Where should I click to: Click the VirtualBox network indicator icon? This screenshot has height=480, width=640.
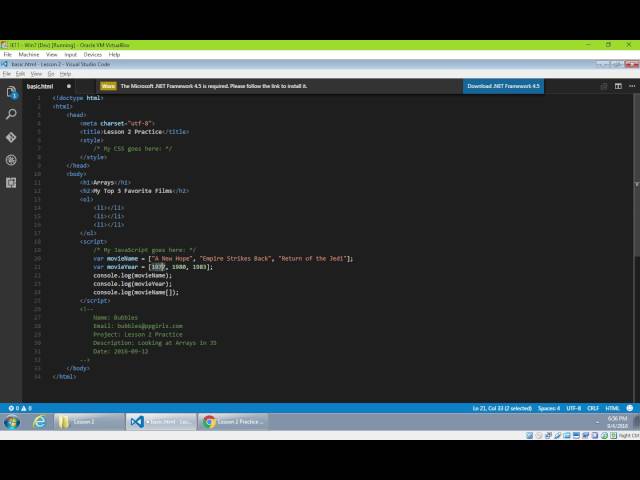(x=548, y=436)
